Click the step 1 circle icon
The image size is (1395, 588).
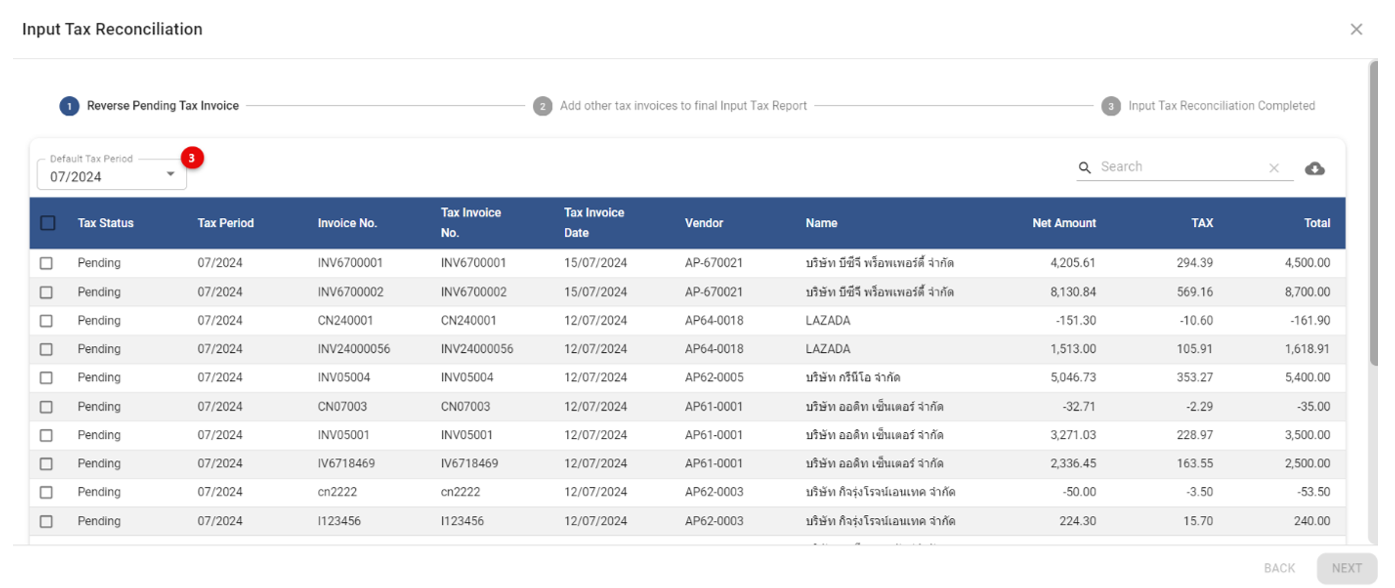pyautogui.click(x=69, y=106)
